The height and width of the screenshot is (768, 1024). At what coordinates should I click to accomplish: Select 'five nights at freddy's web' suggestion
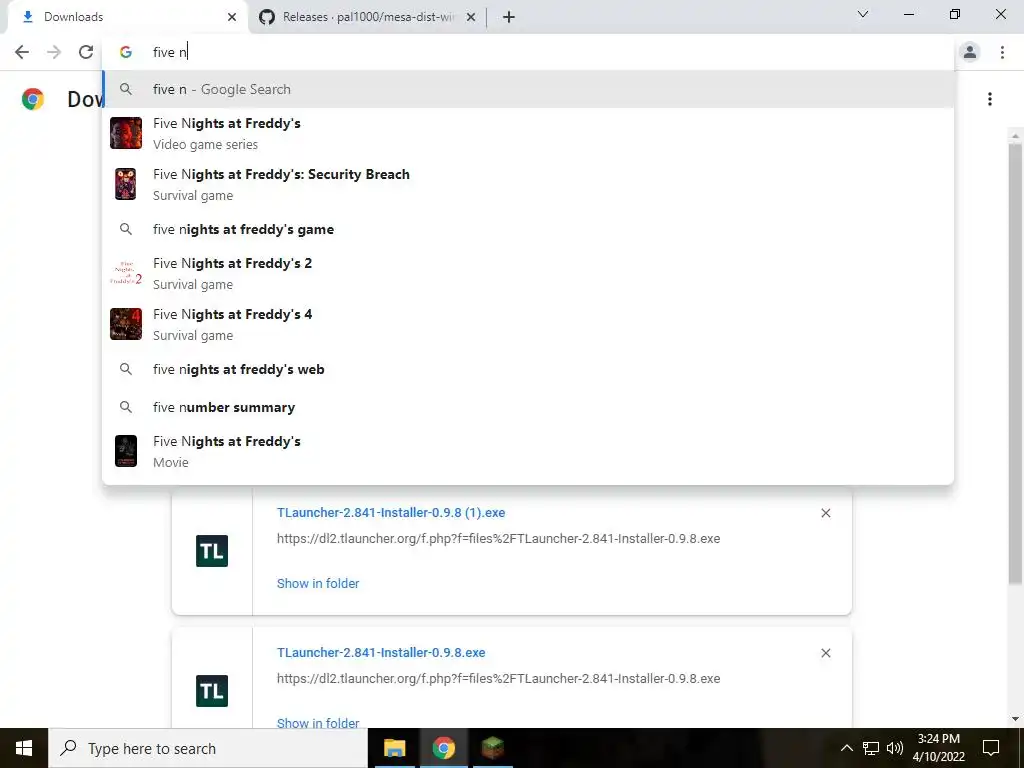(x=528, y=369)
